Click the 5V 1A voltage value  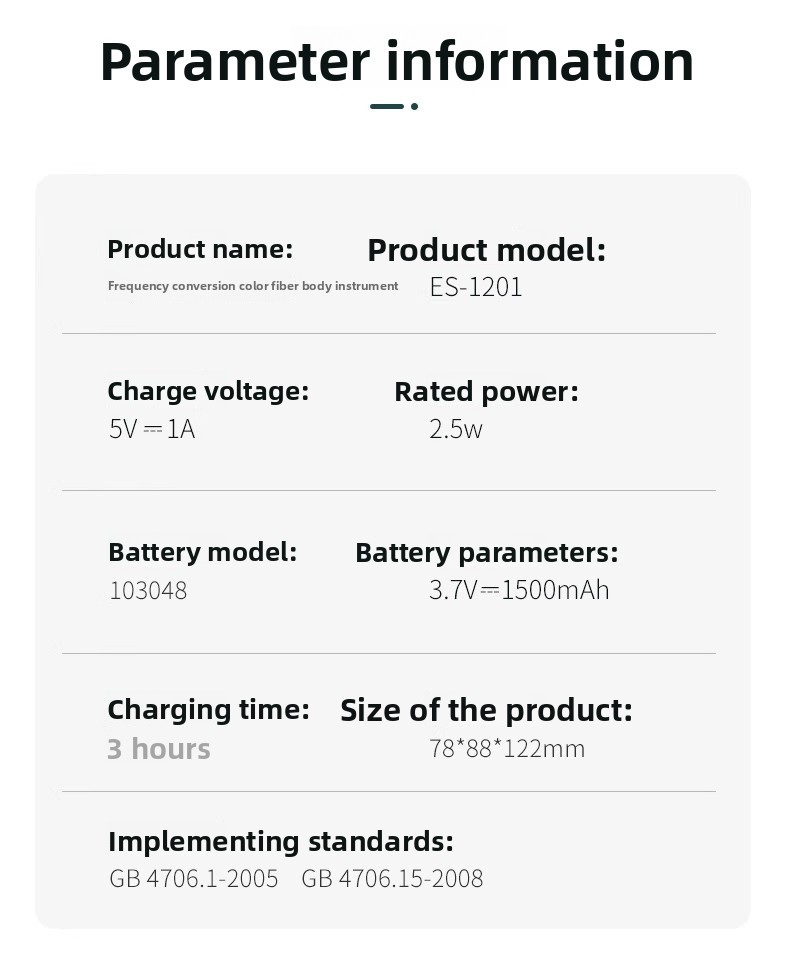point(152,429)
